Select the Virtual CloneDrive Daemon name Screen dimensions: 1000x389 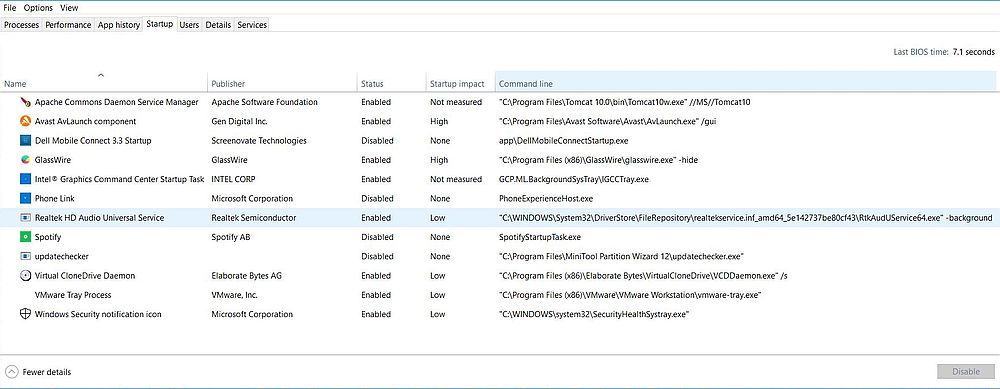coord(85,275)
